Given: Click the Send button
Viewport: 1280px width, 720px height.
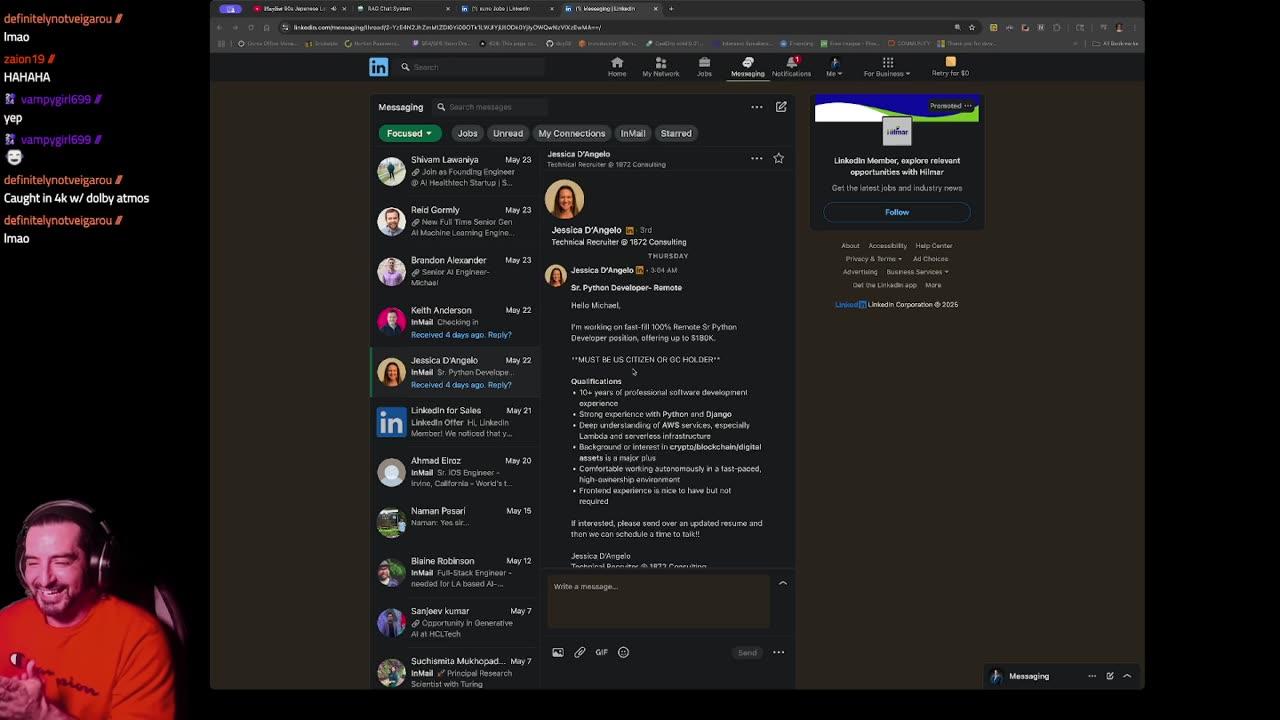Looking at the screenshot, I should [x=747, y=653].
